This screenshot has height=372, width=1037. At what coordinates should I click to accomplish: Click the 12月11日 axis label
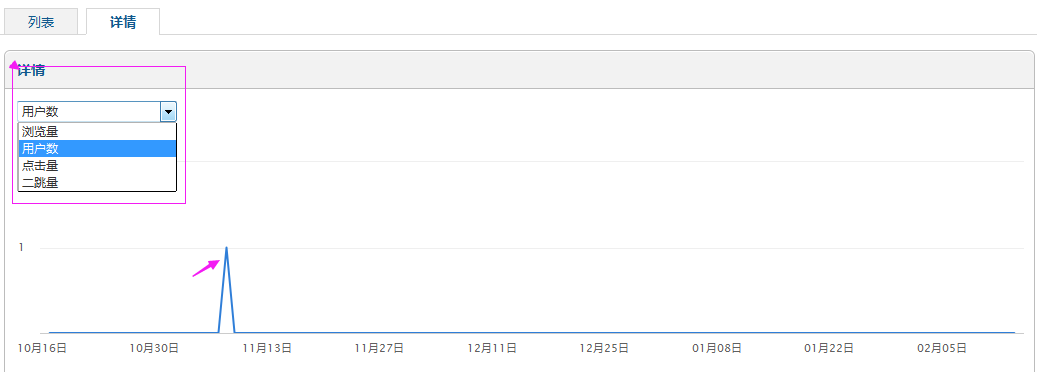coord(491,348)
